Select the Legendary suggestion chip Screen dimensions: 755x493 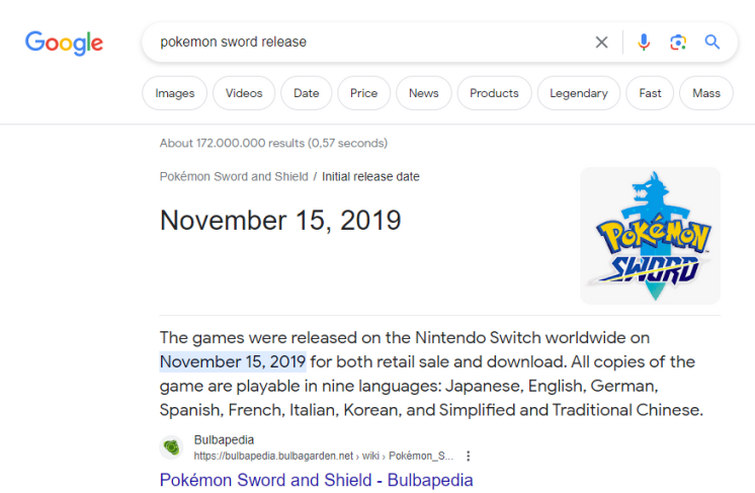click(x=578, y=93)
